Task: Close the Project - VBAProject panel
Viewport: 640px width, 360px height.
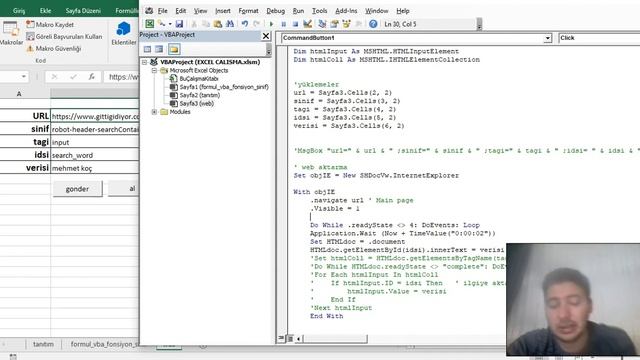Action: click(x=266, y=36)
